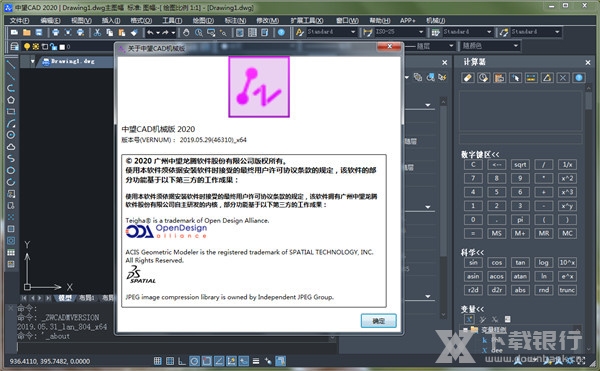Click the Save disk toolbar icon
The height and width of the screenshot is (371, 600).
pos(39,33)
